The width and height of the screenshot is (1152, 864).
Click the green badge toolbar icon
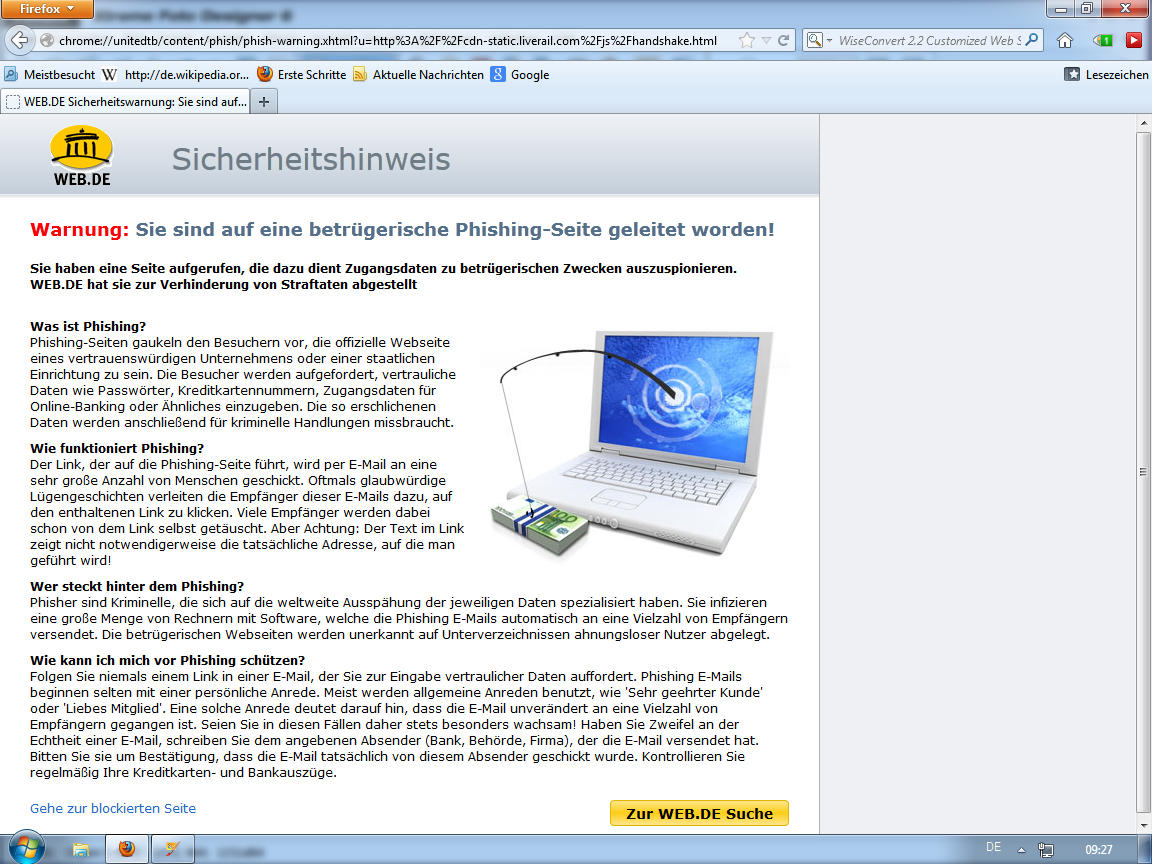1103,40
